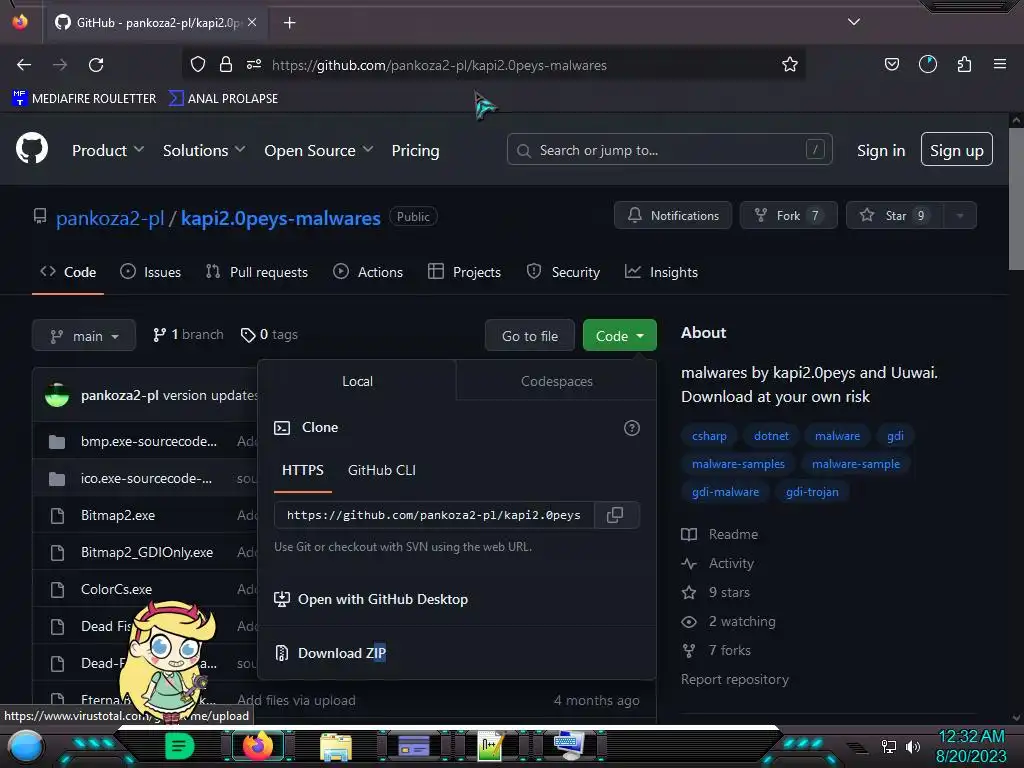Open the Actions tab

click(x=368, y=272)
